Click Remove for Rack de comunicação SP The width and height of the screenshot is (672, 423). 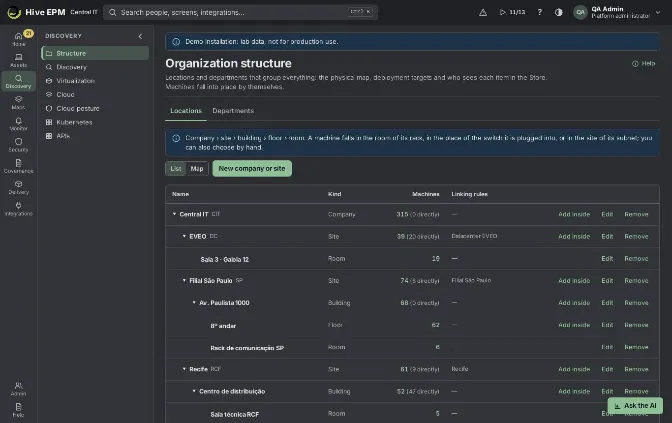click(636, 347)
